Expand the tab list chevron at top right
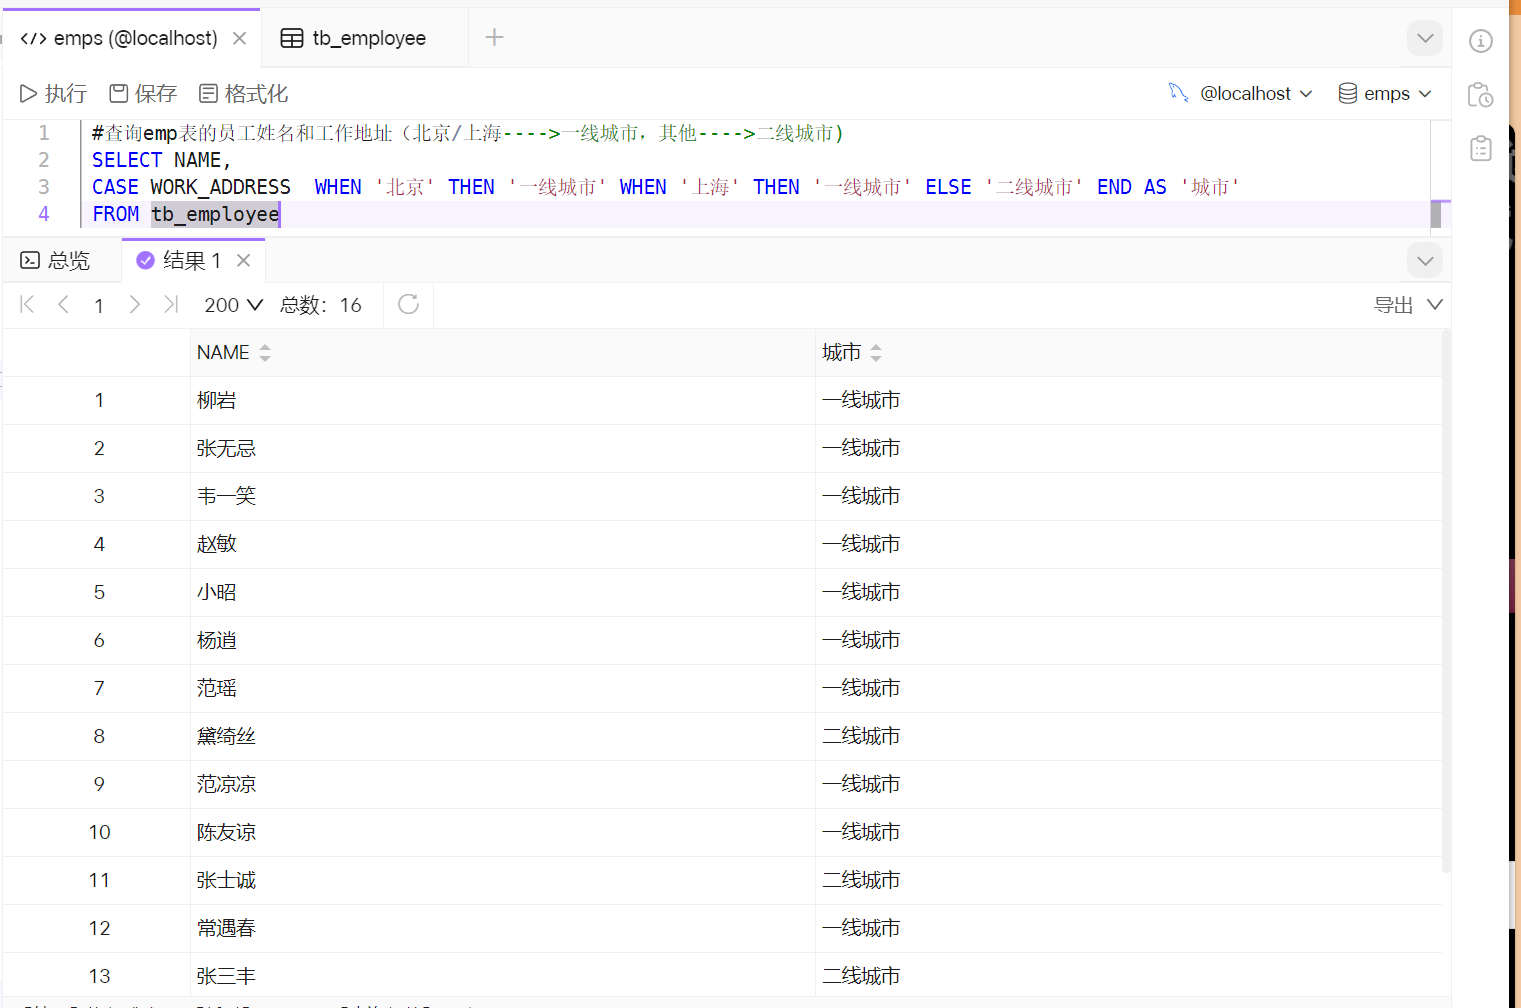Image resolution: width=1521 pixels, height=1008 pixels. tap(1425, 38)
